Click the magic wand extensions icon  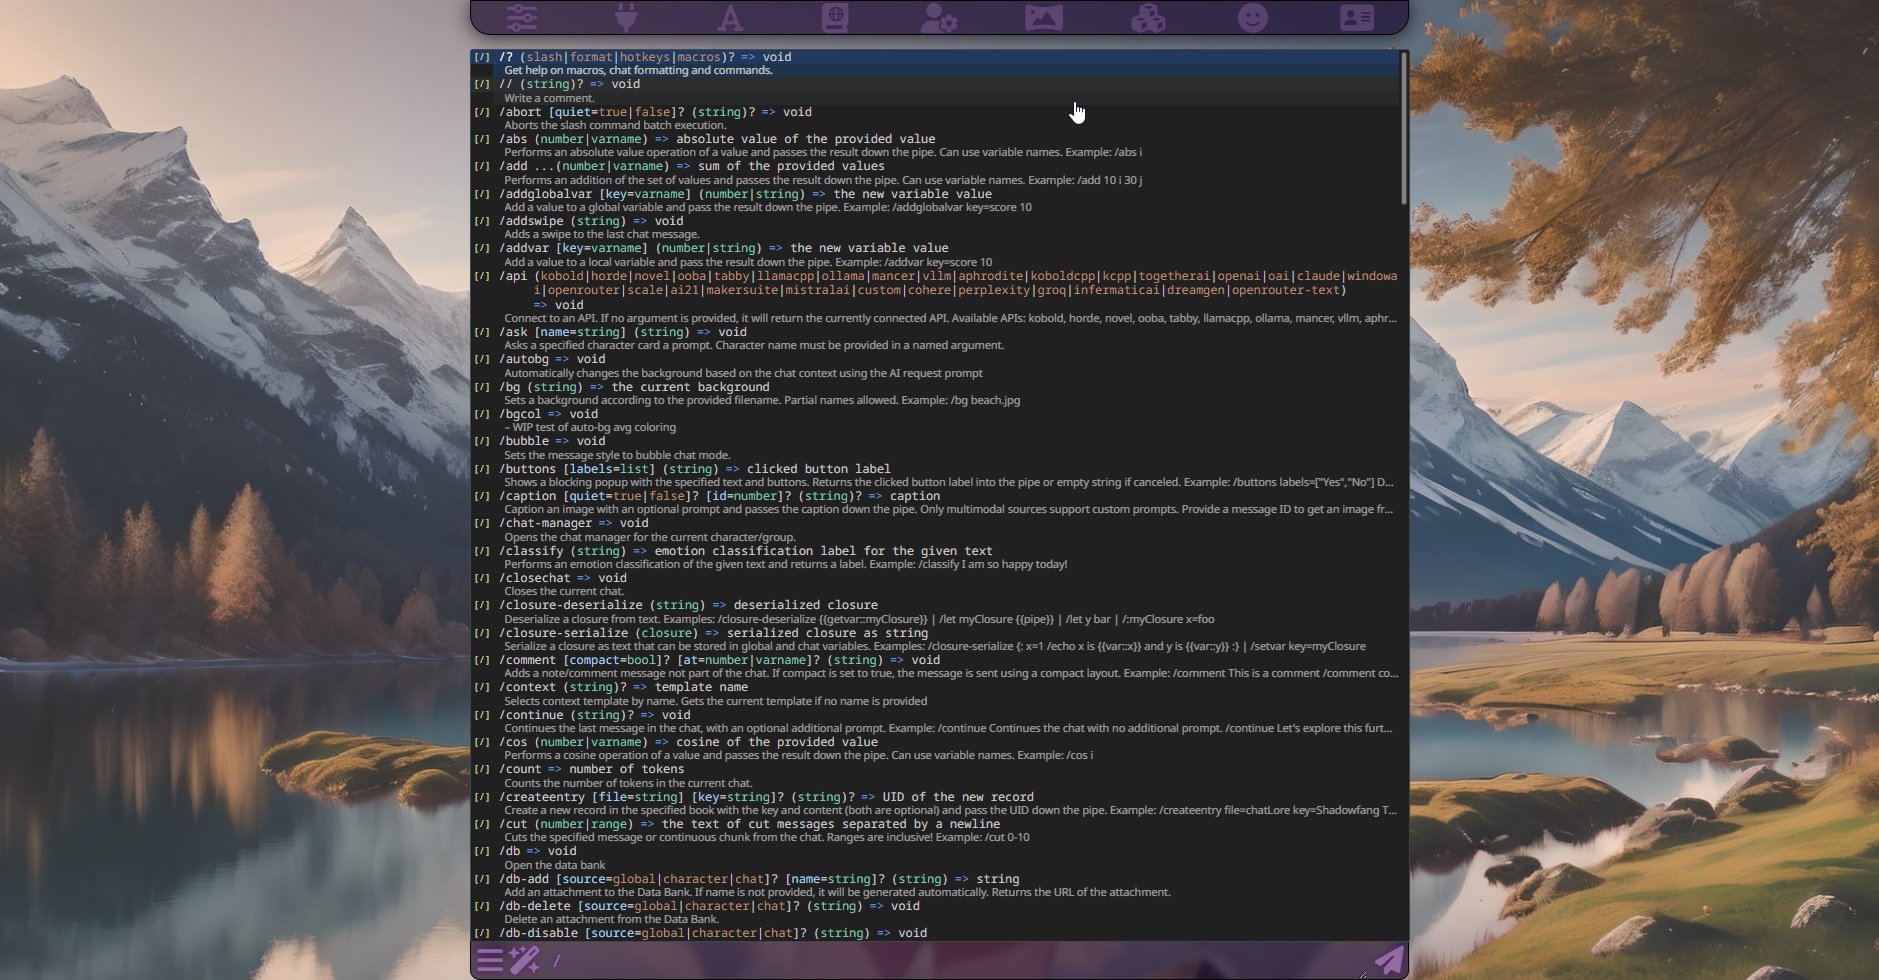[x=525, y=961]
